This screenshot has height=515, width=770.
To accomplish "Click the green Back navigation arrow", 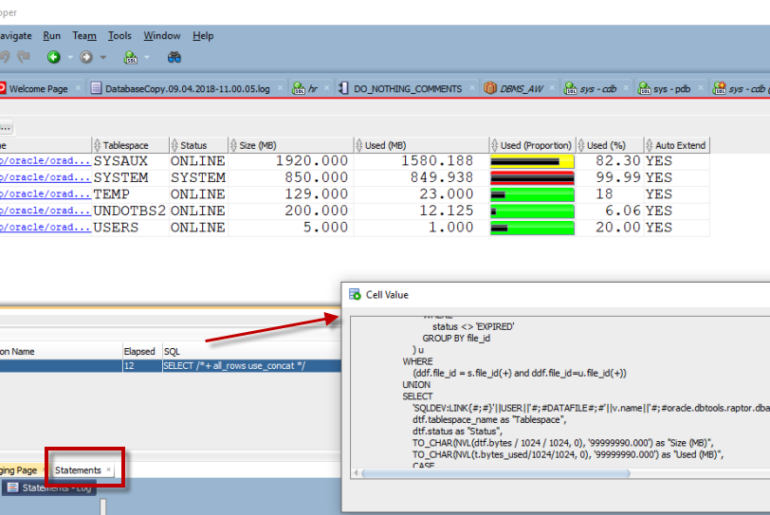I will (x=54, y=57).
